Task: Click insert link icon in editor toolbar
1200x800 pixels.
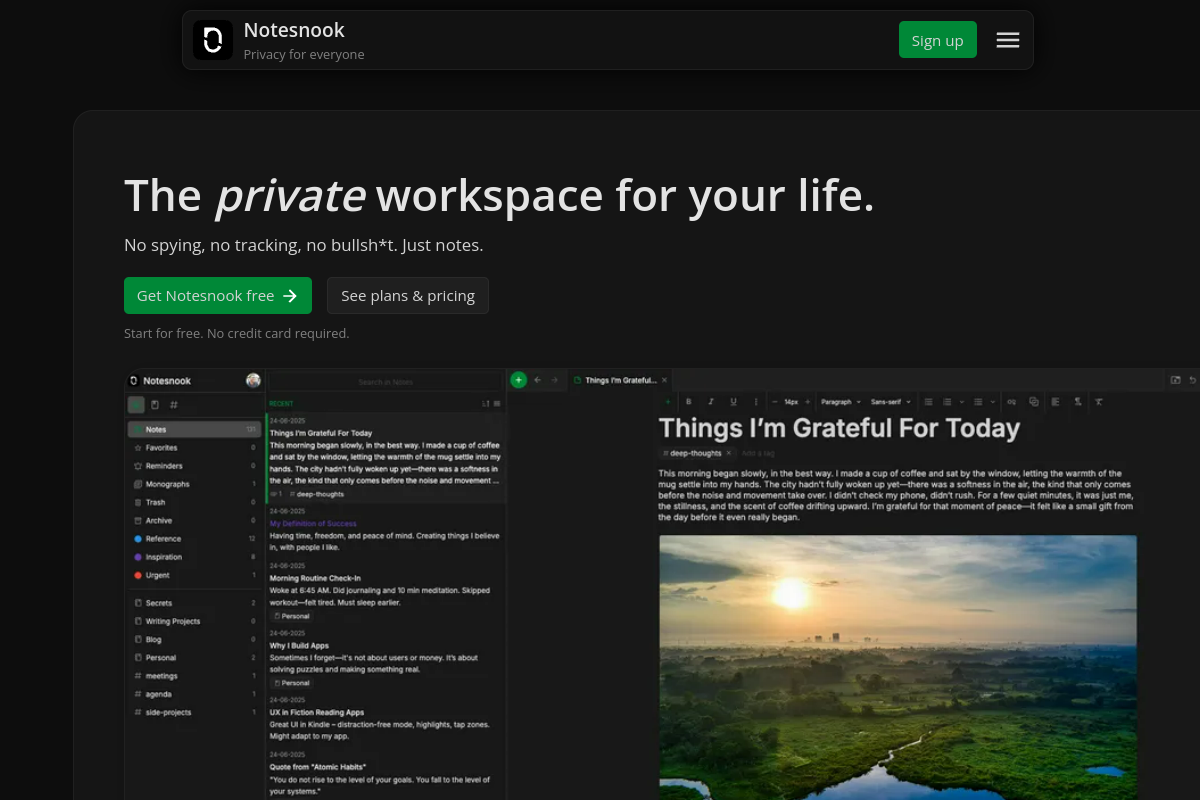Action: pos(1011,402)
